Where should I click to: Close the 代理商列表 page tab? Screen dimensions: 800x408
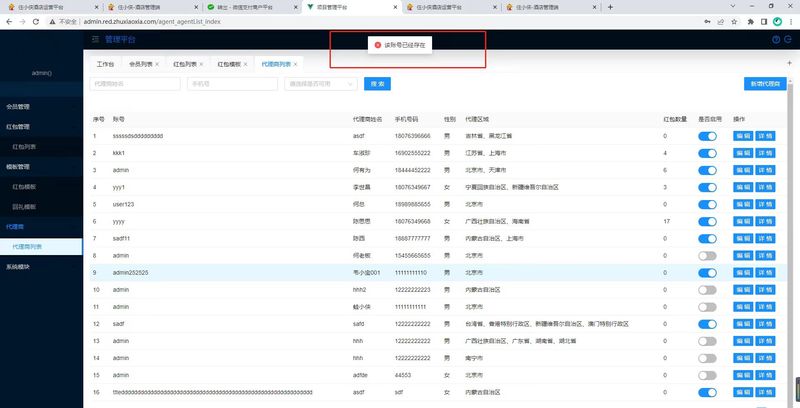pyautogui.click(x=295, y=64)
